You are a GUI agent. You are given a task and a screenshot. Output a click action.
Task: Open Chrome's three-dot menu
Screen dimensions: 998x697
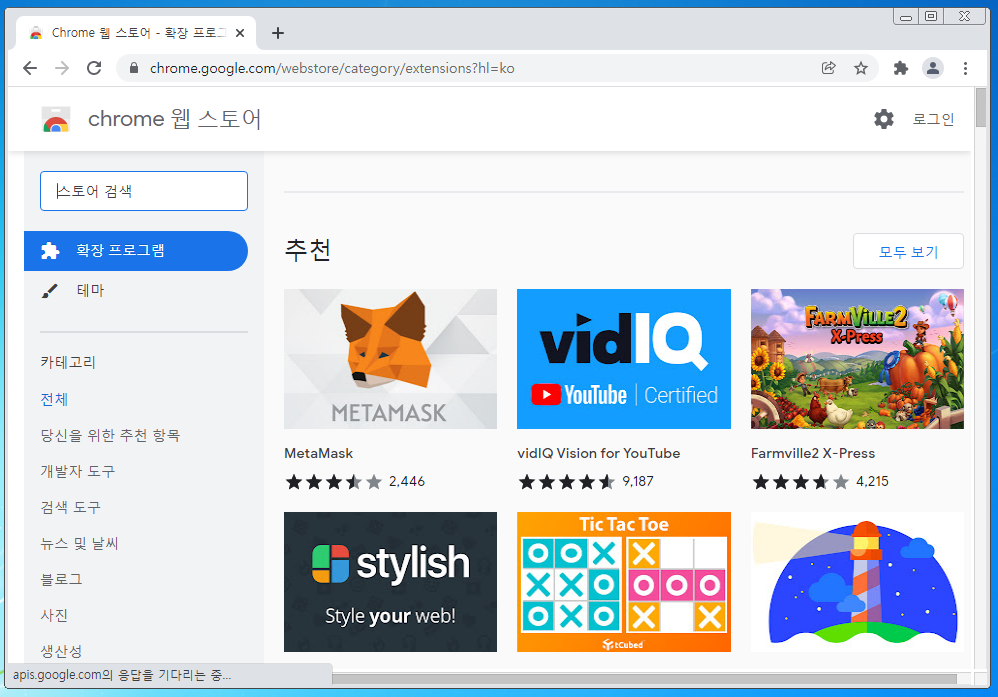(965, 68)
